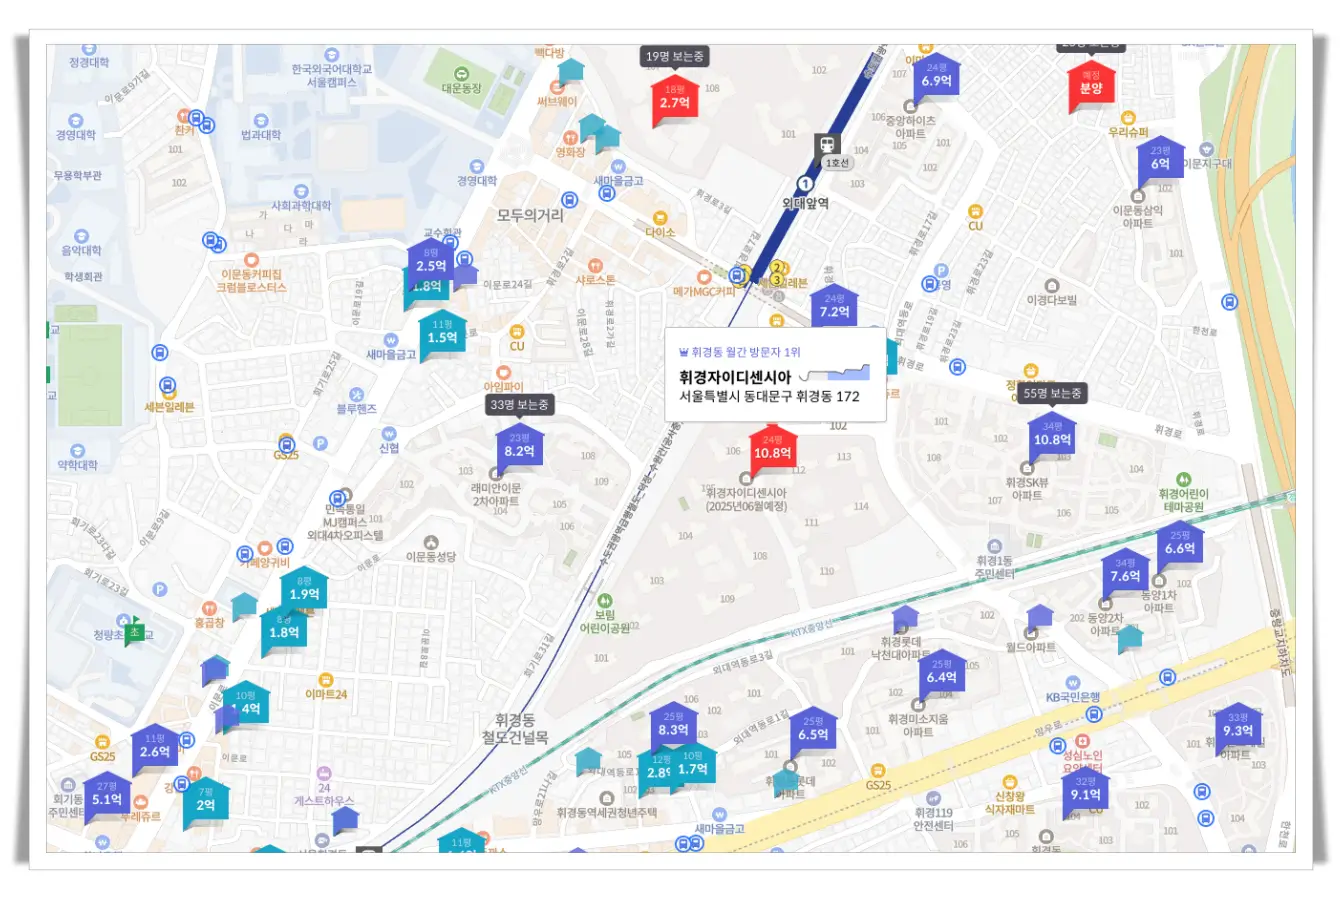Select the 블루핸즈 car service icon
This screenshot has height=899, width=1342.
[x=356, y=394]
